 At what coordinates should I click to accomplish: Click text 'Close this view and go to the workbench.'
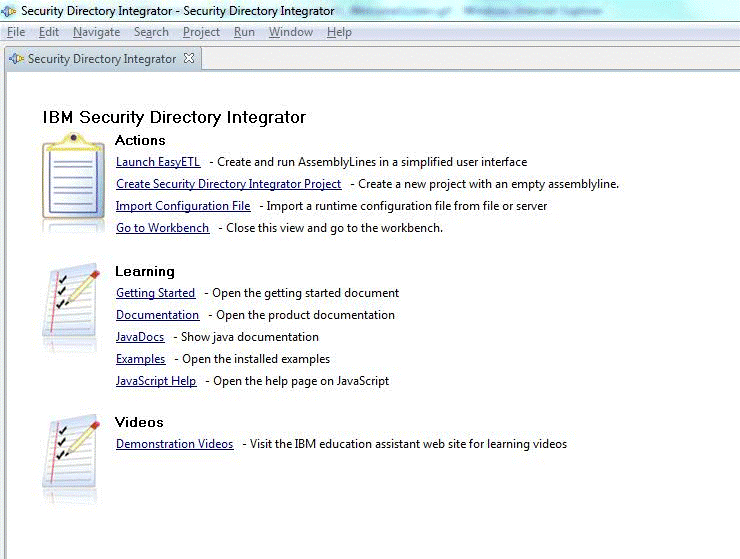(335, 228)
